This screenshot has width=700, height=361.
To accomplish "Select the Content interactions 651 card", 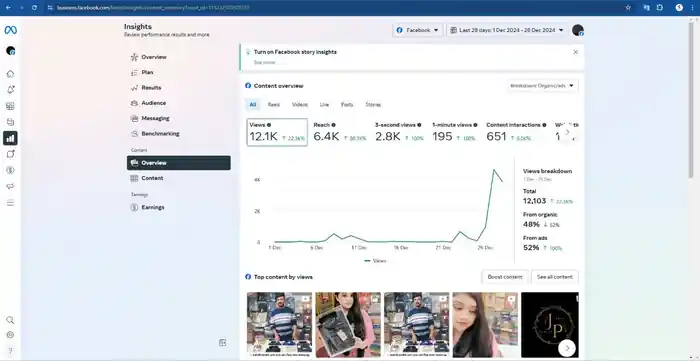I will pyautogui.click(x=516, y=132).
